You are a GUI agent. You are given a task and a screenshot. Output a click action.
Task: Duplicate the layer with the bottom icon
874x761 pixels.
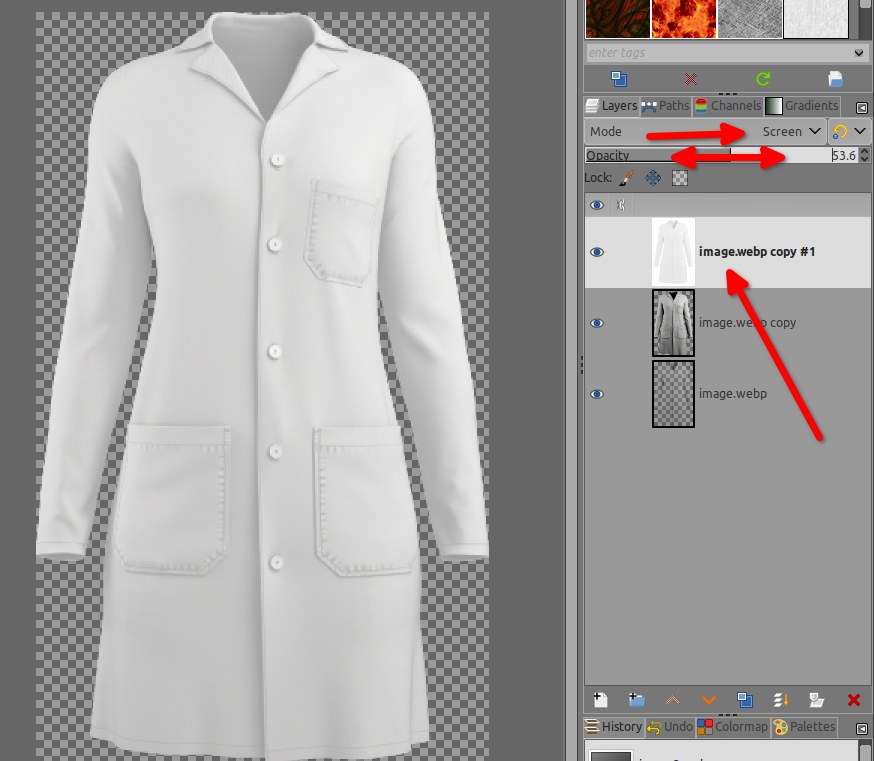(x=745, y=700)
